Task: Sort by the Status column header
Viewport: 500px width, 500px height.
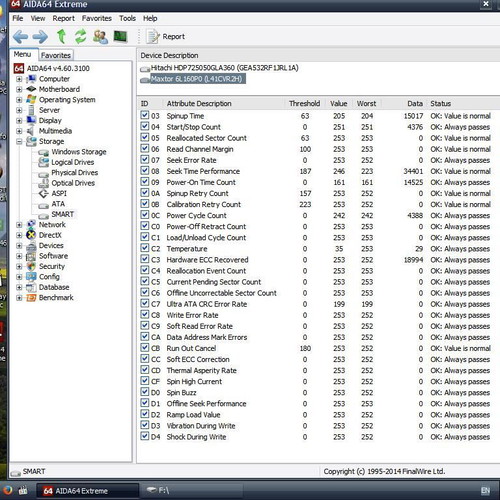Action: 440,103
